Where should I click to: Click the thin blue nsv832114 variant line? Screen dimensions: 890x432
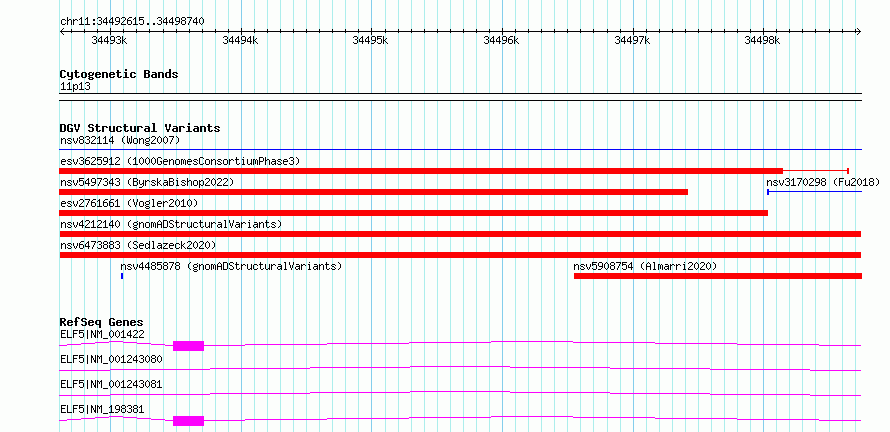pos(460,150)
